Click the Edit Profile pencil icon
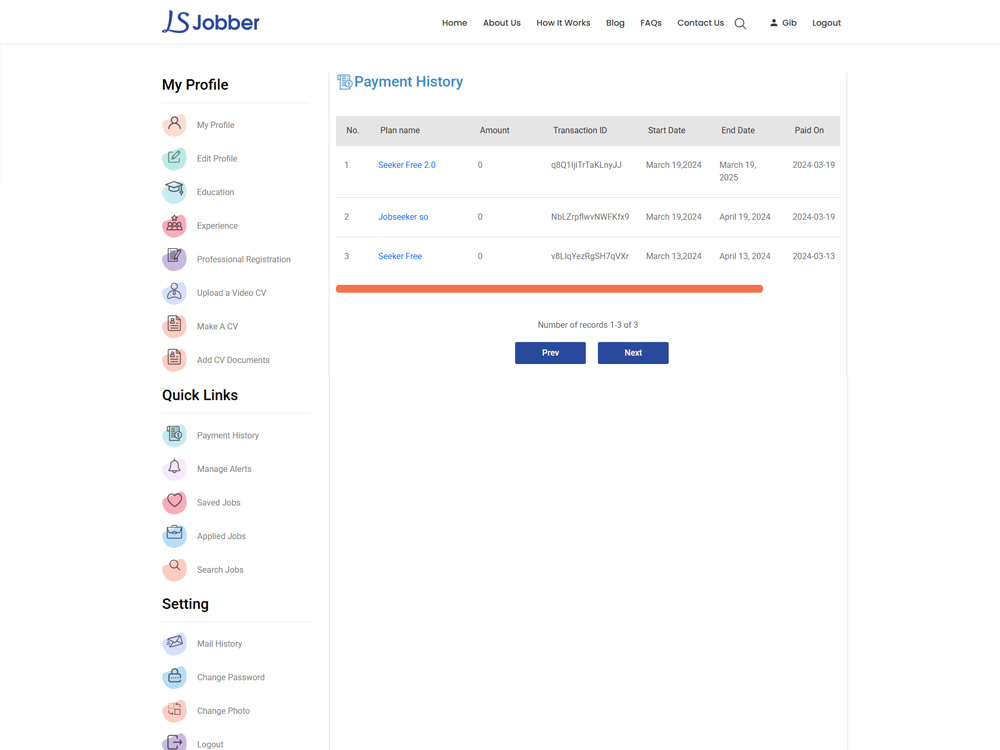 [174, 158]
